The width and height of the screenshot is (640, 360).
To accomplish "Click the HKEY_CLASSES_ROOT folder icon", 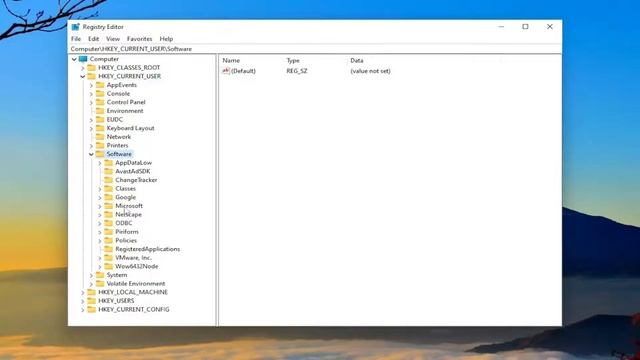I will [91, 67].
